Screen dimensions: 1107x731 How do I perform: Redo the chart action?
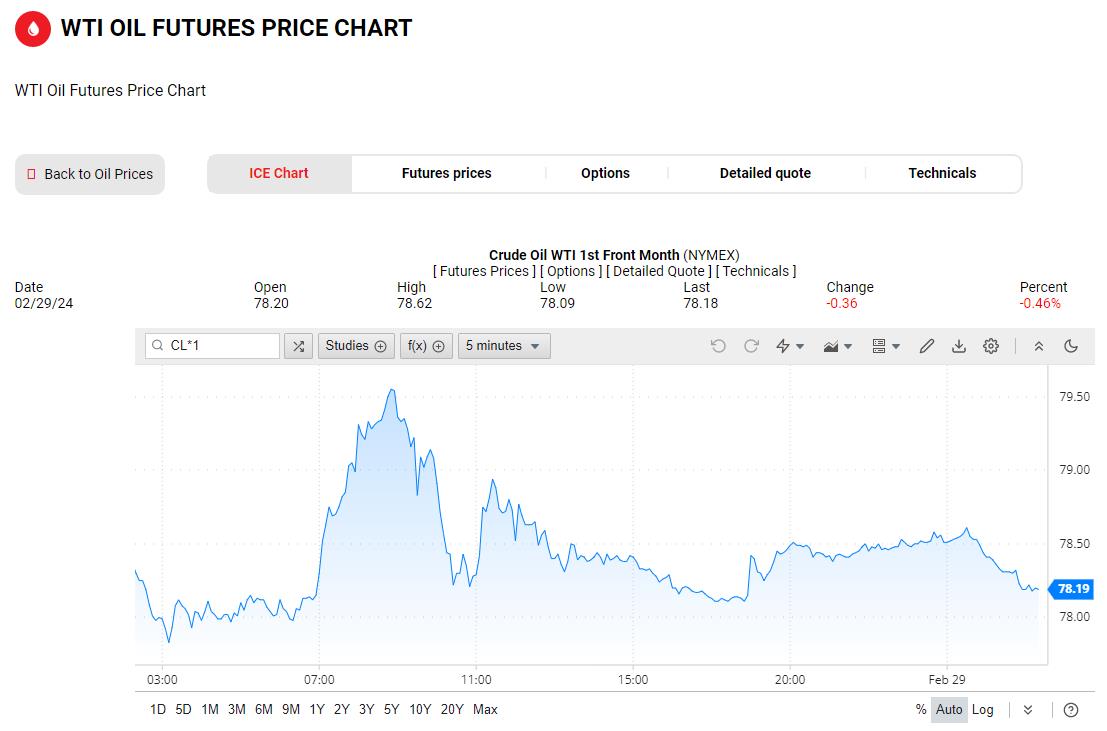(751, 346)
